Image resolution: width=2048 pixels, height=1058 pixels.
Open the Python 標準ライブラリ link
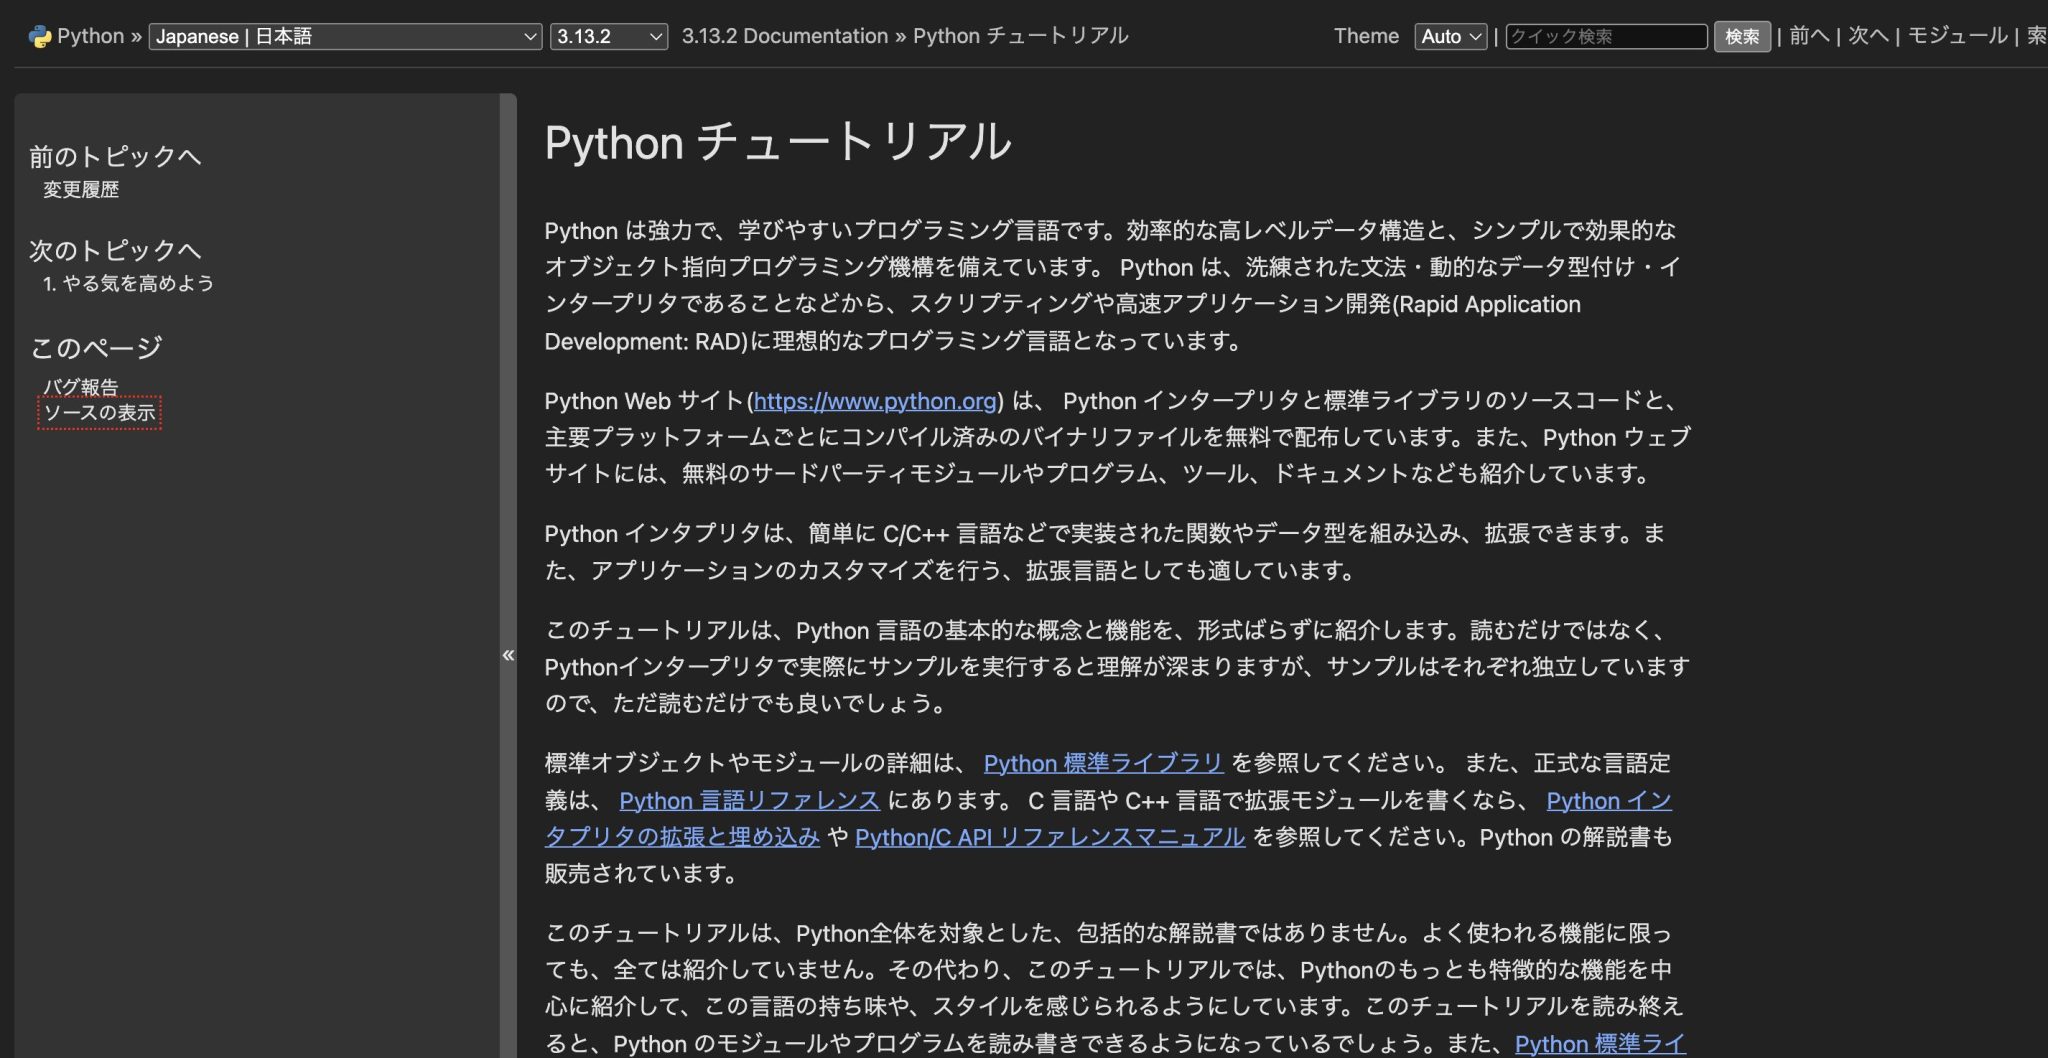(1103, 763)
